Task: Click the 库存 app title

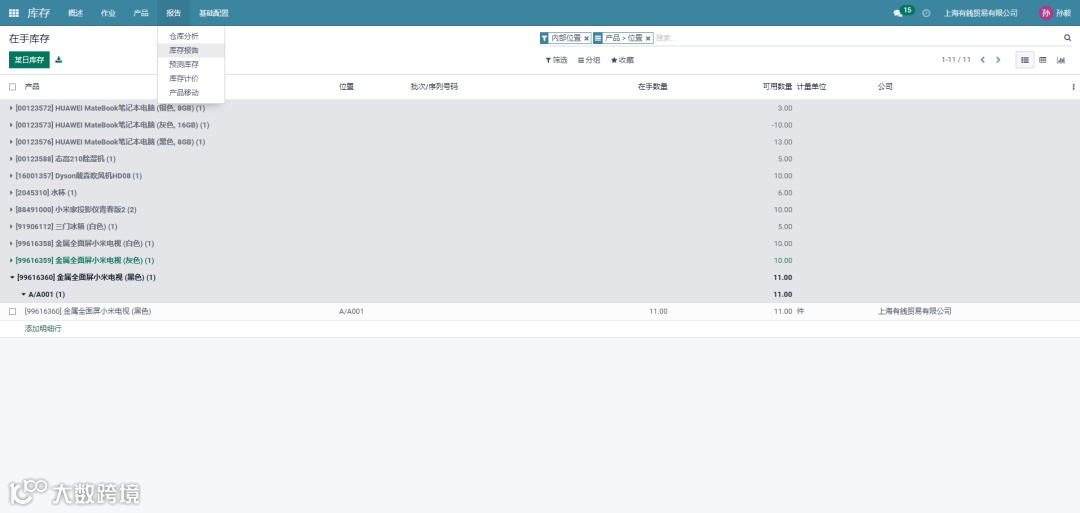Action: tap(39, 13)
